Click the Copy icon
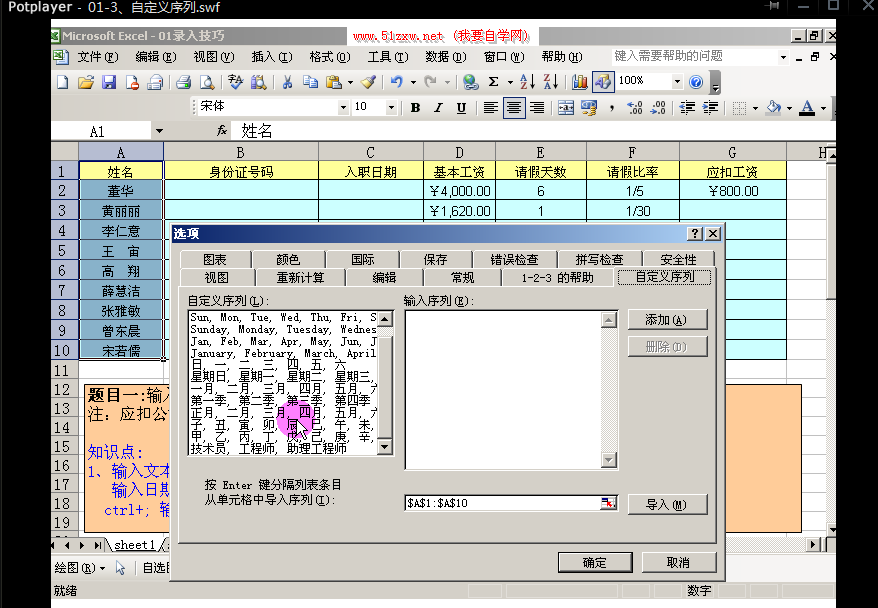This screenshot has height=608, width=878. [x=310, y=82]
